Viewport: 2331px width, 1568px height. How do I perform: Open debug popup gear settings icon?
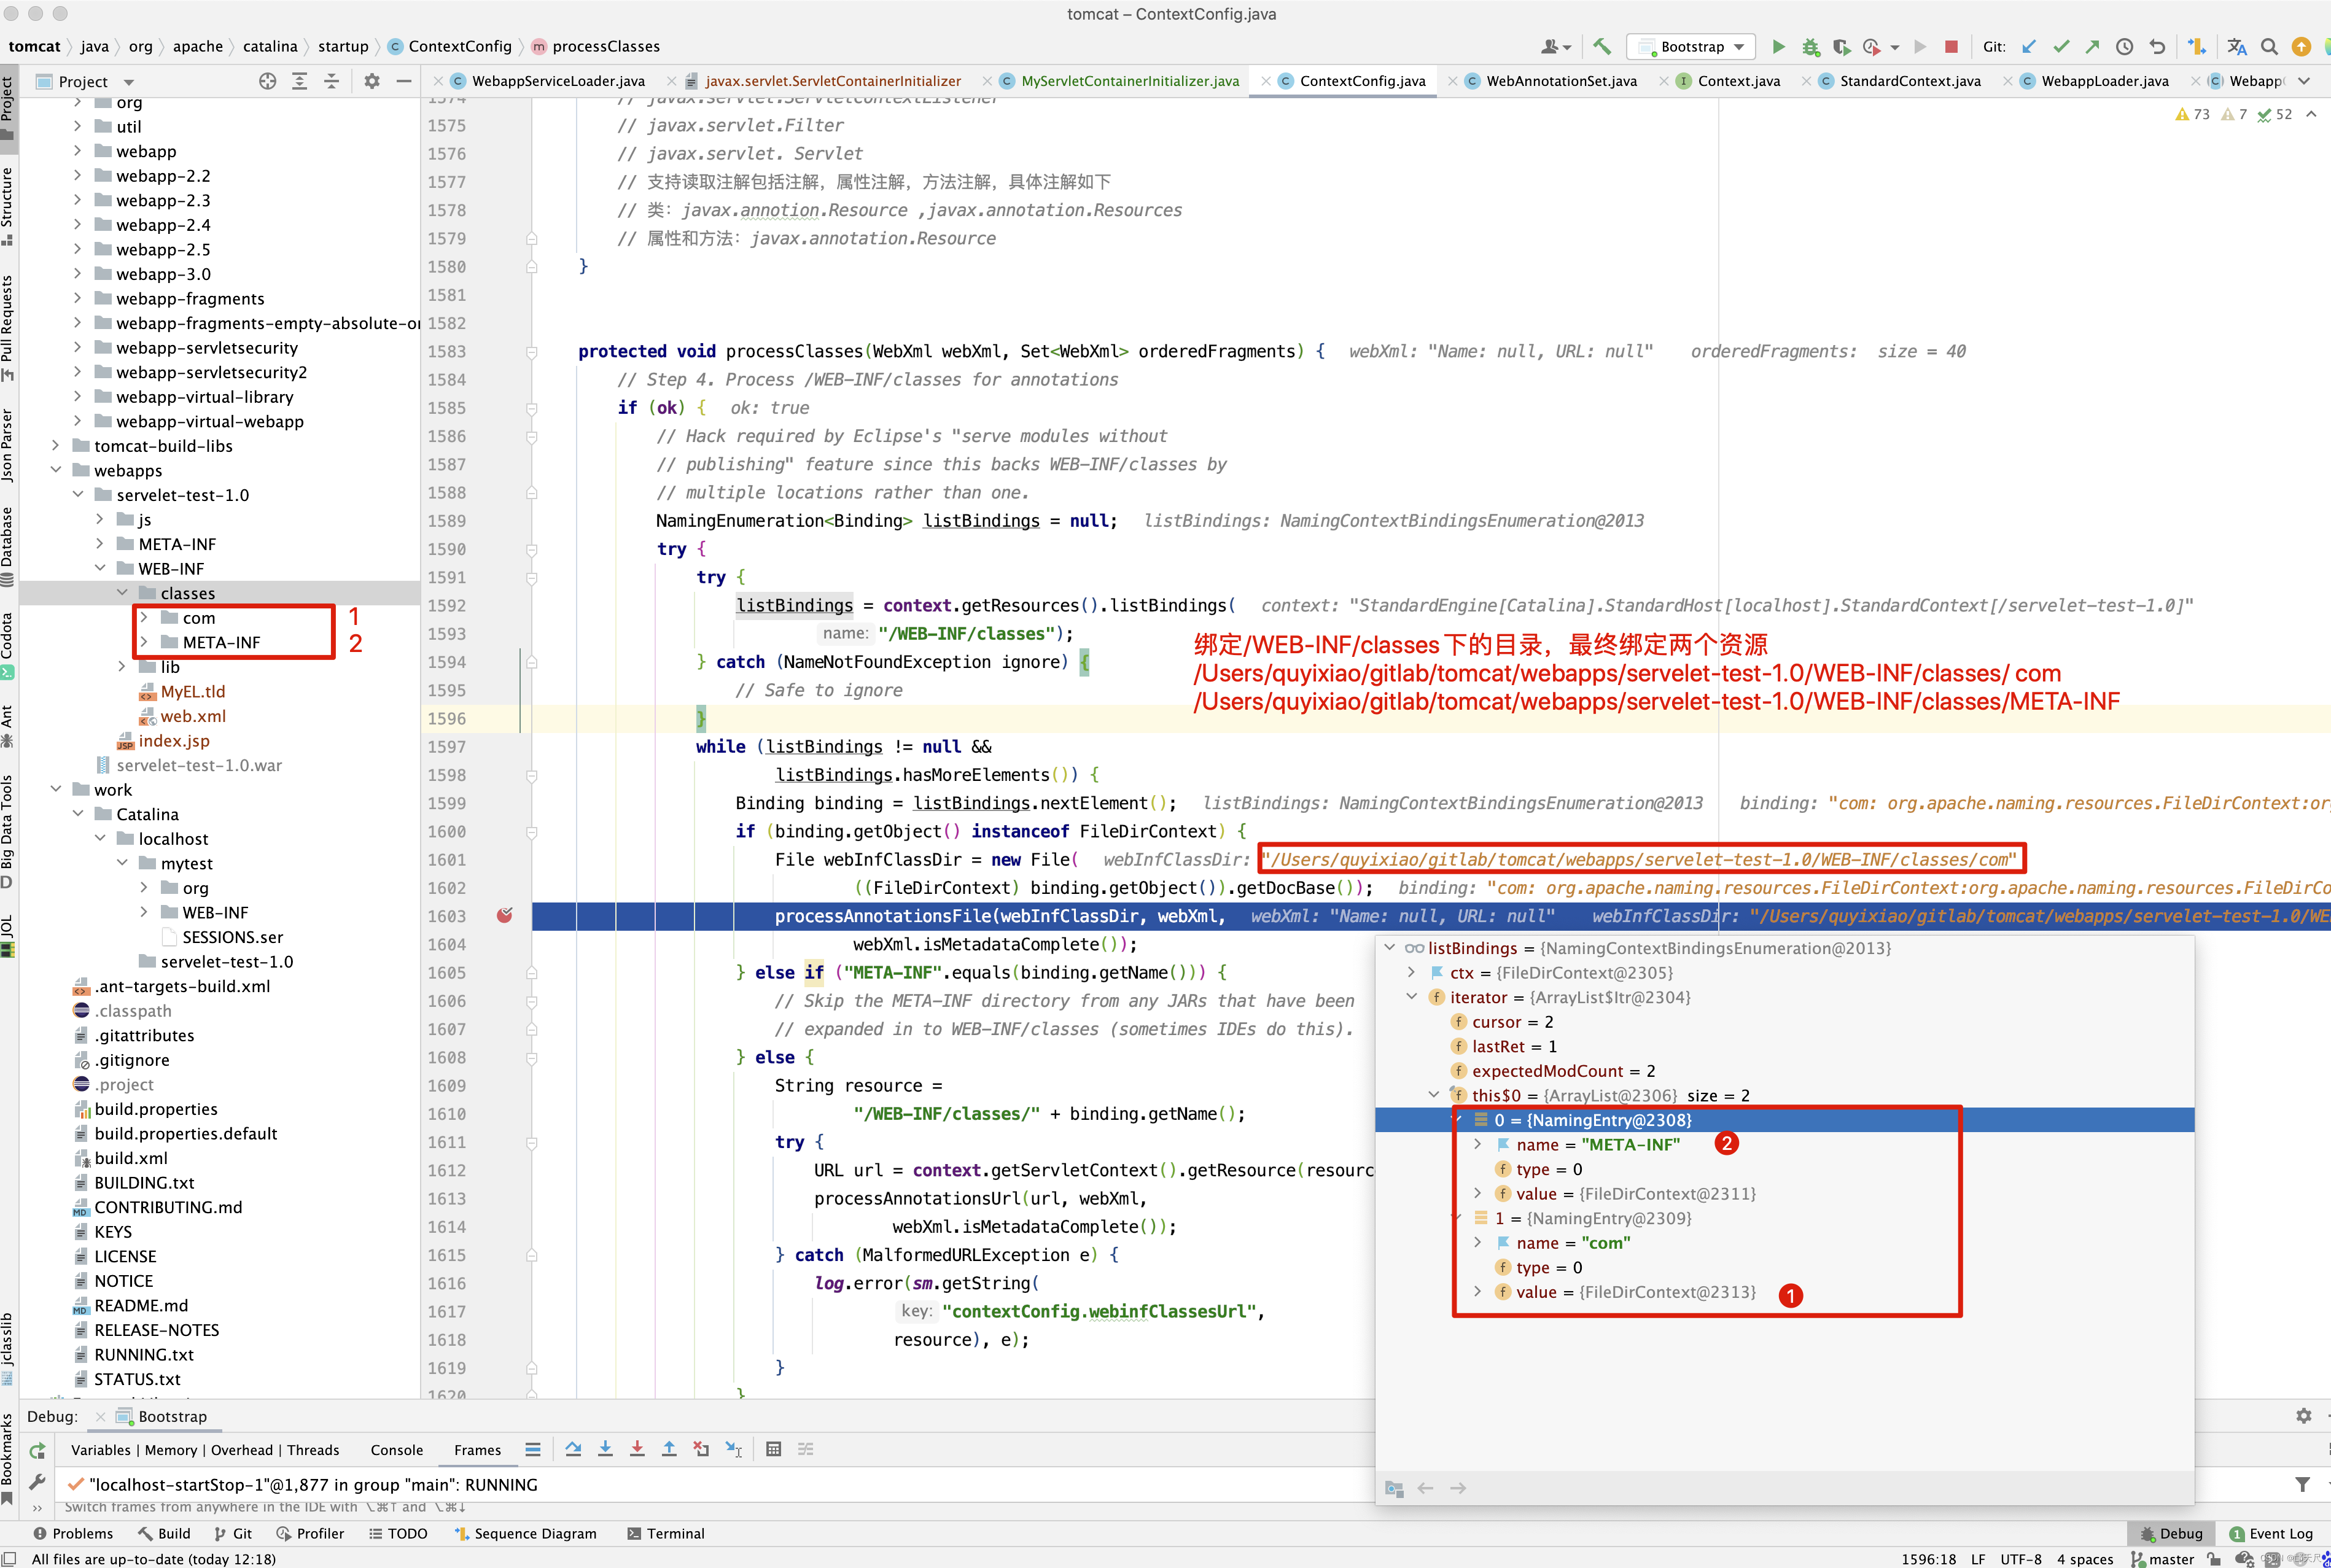pos(2303,1416)
